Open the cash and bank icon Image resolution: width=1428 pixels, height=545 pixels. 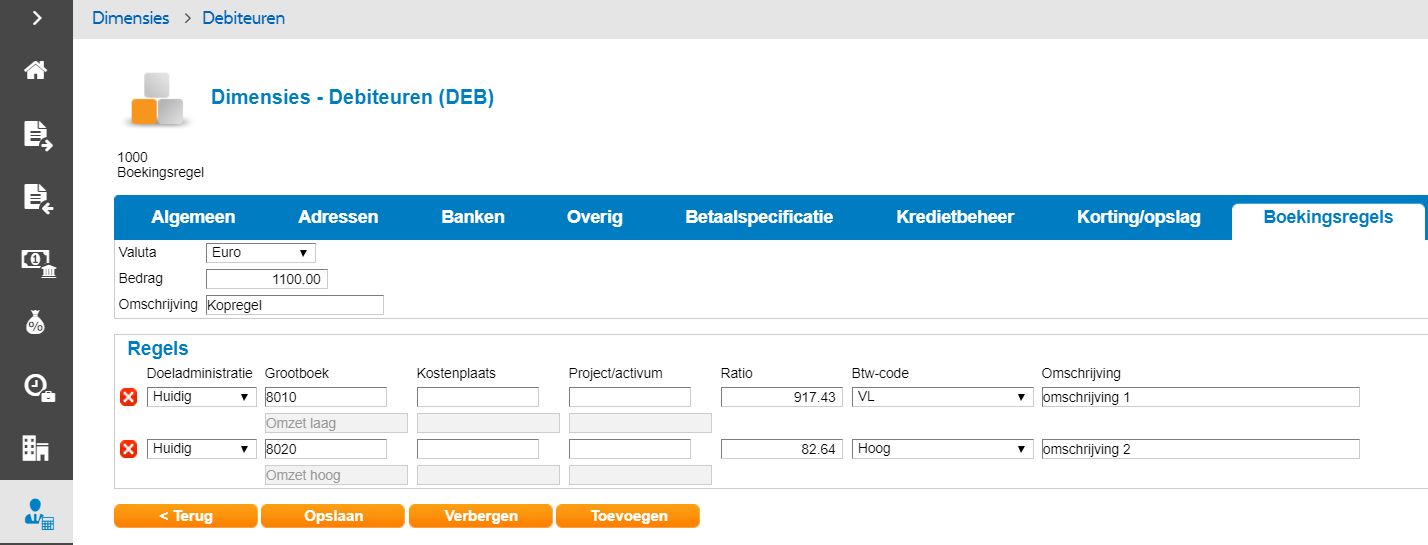(37, 261)
